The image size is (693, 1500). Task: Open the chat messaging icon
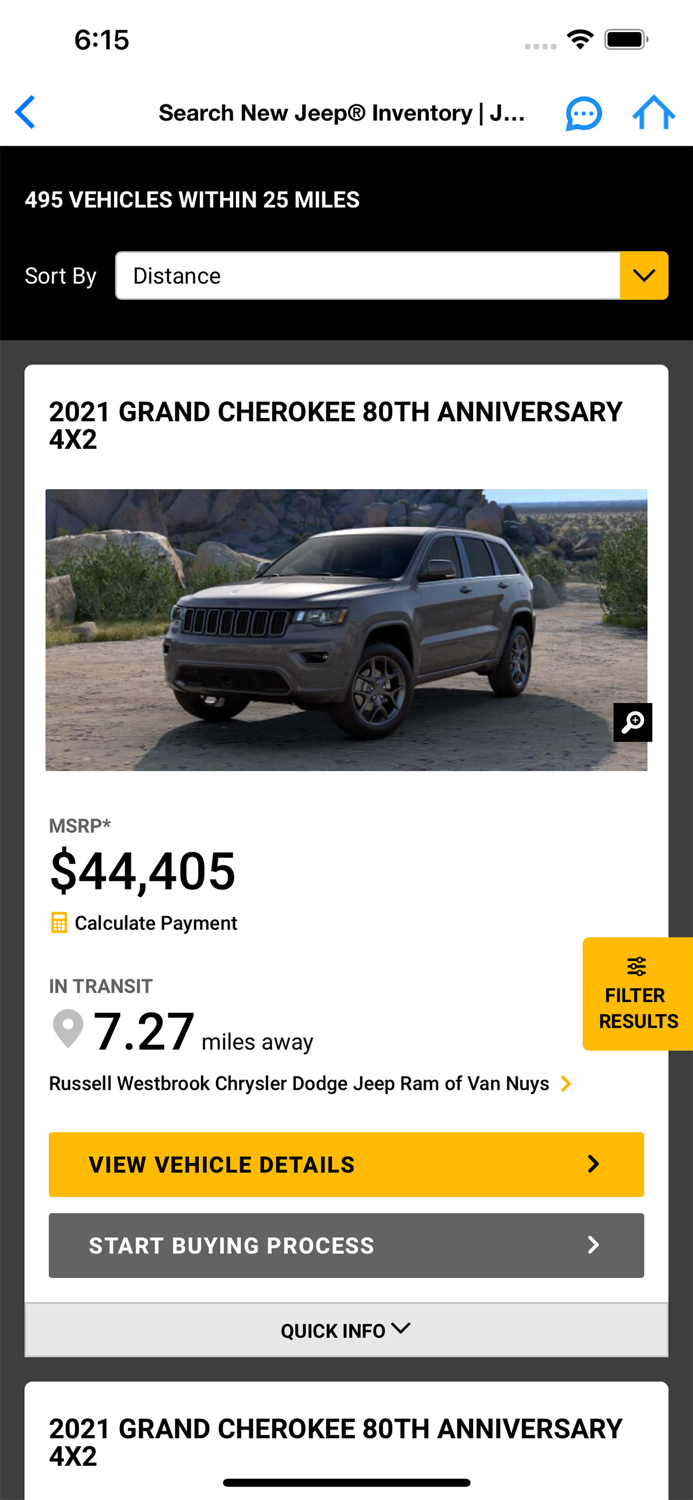tap(584, 113)
